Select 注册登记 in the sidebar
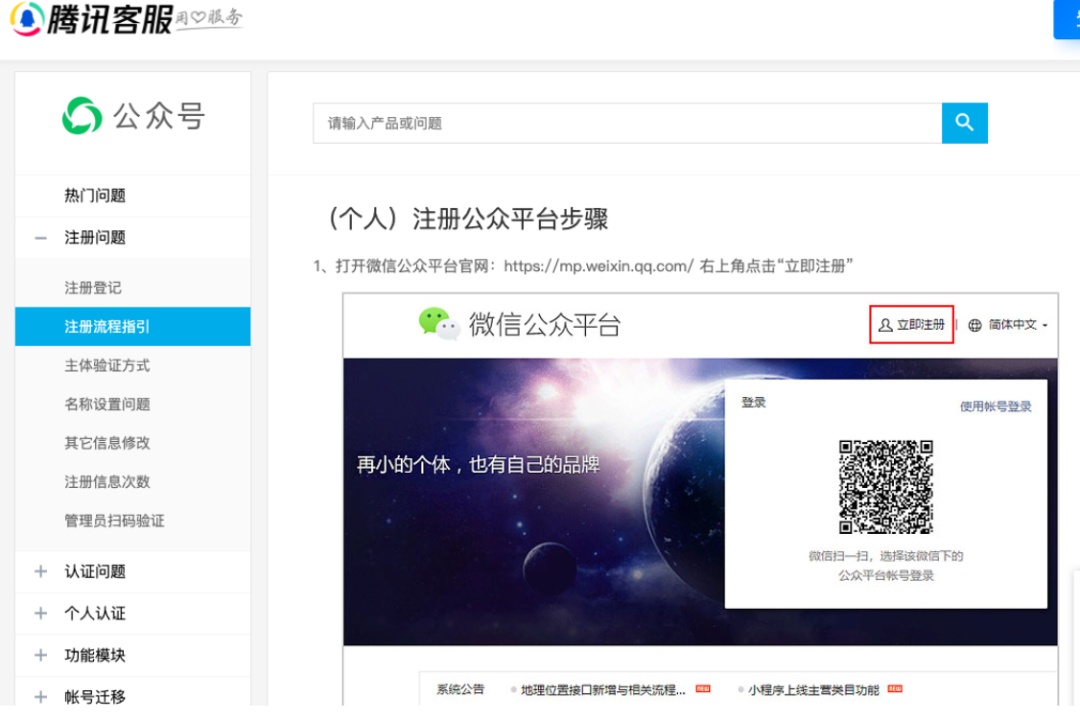This screenshot has width=1080, height=720. point(93,288)
